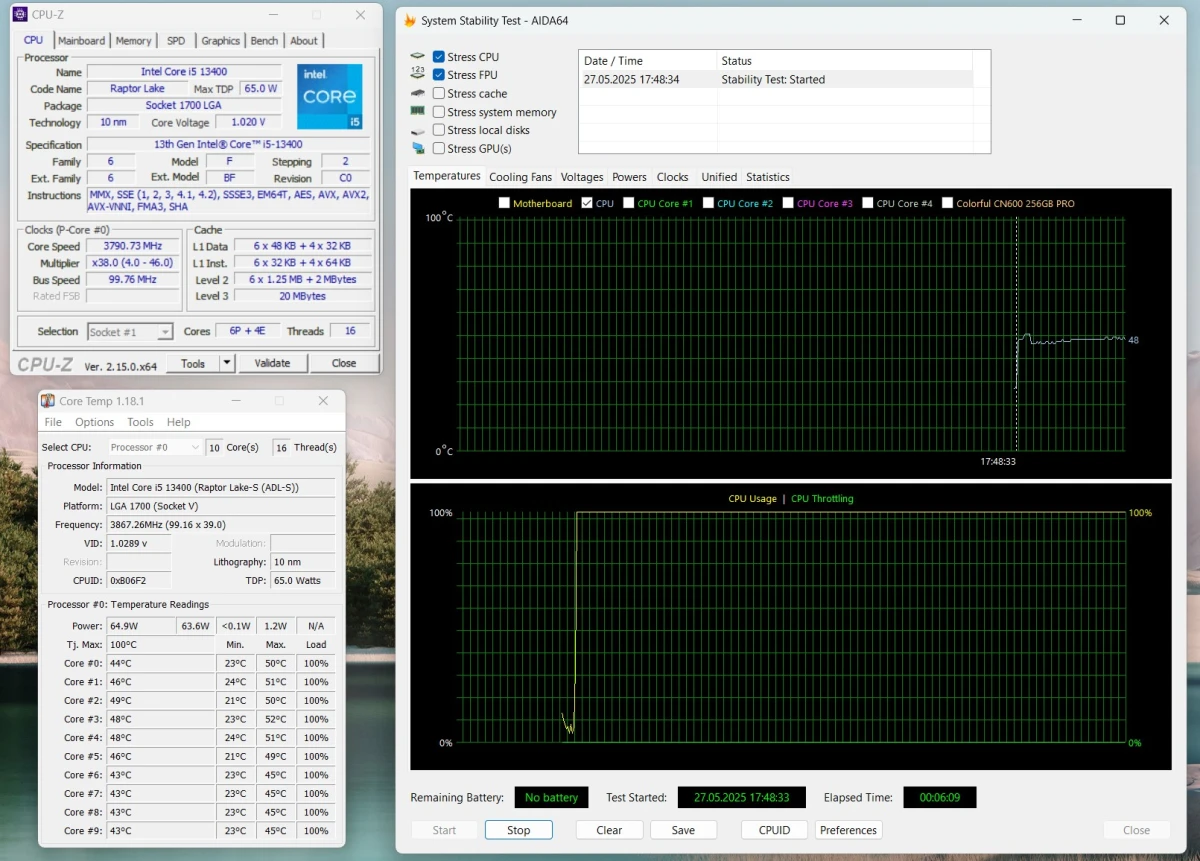1200x861 pixels.
Task: Open Core Temp File menu
Action: pyautogui.click(x=53, y=422)
